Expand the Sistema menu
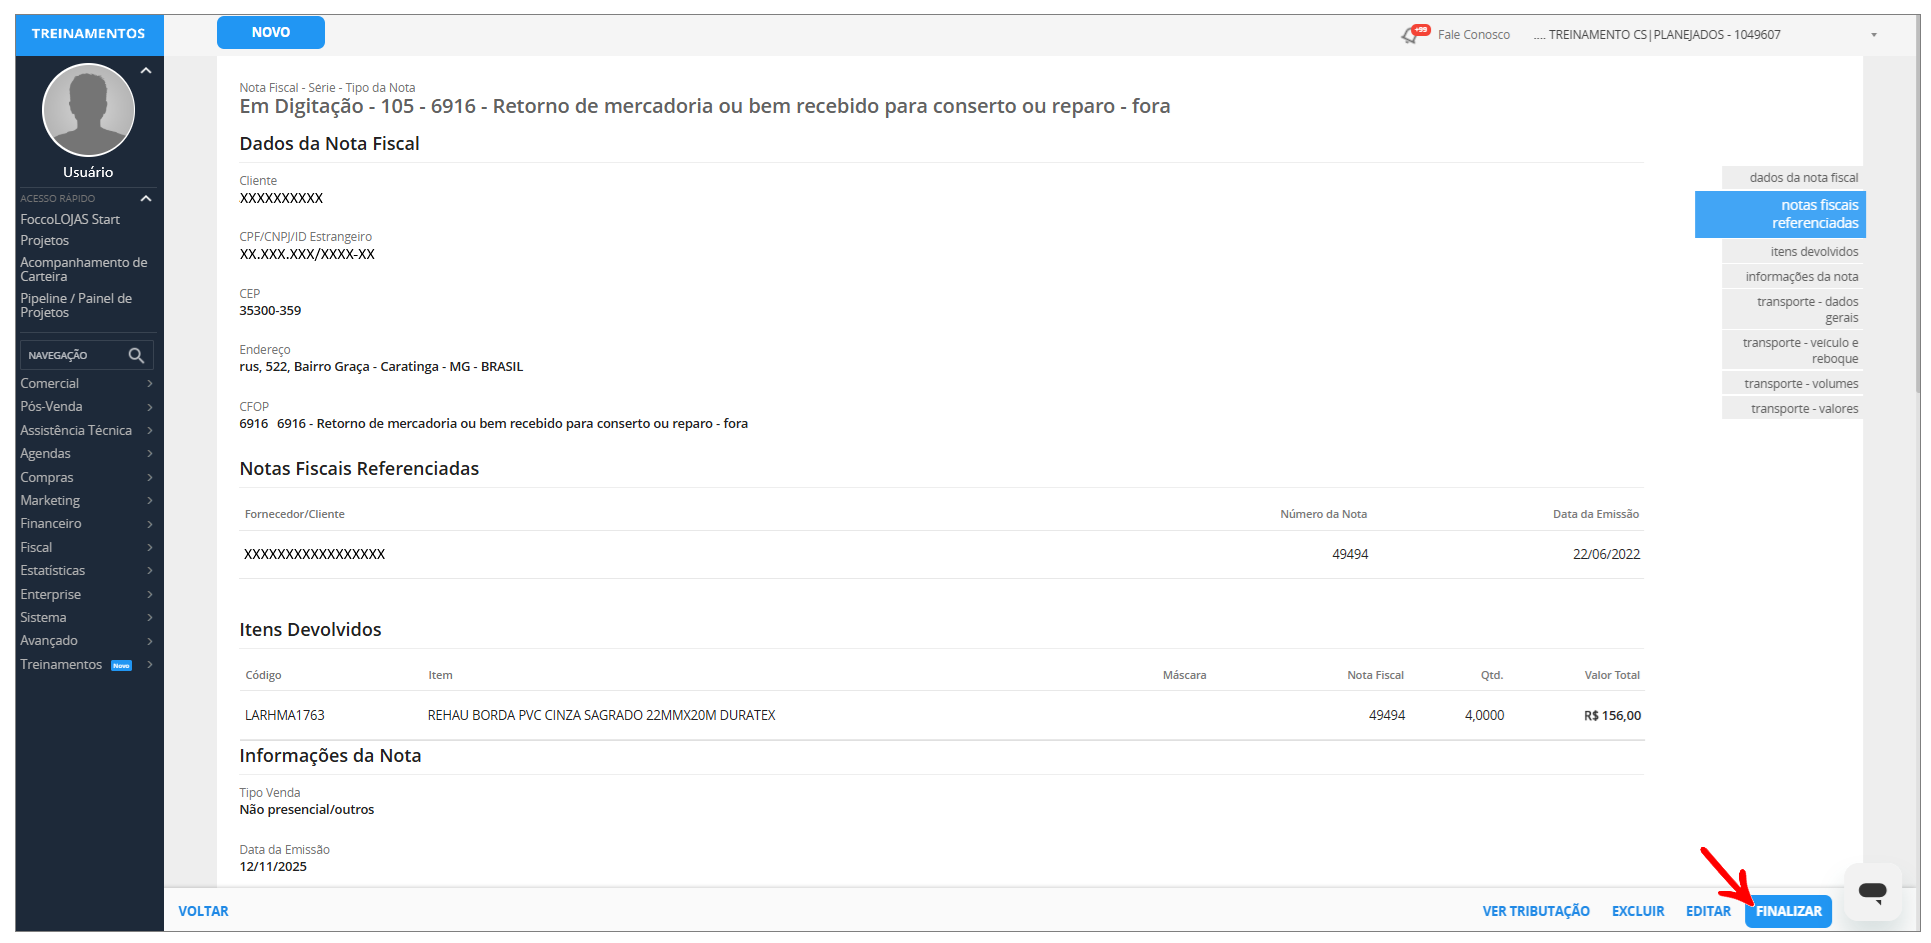Image resolution: width=1931 pixels, height=943 pixels. tap(86, 617)
